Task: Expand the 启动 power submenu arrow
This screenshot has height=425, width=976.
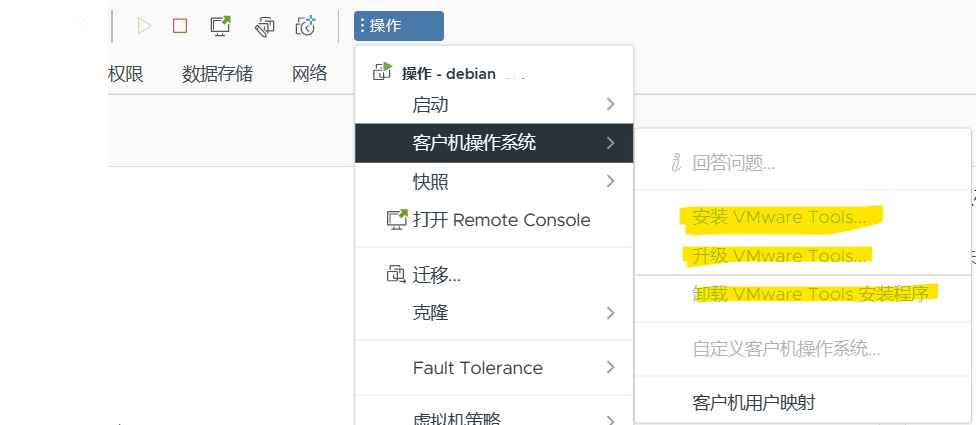Action: click(x=611, y=105)
